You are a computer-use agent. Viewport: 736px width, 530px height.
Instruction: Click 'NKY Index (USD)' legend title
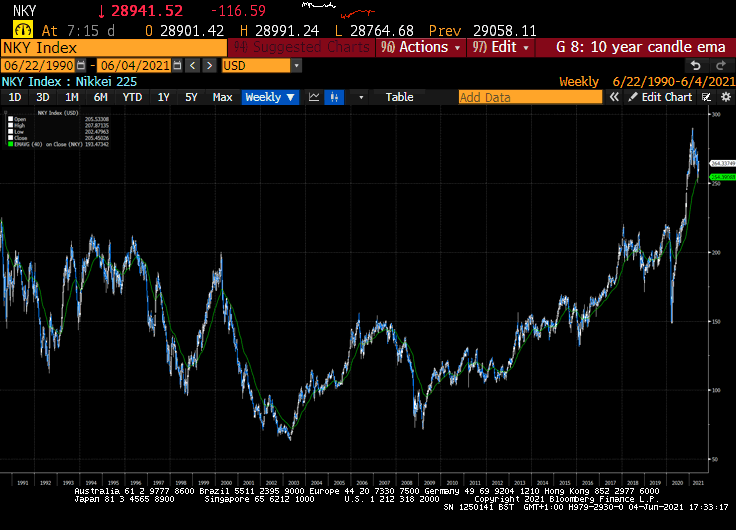click(x=58, y=113)
